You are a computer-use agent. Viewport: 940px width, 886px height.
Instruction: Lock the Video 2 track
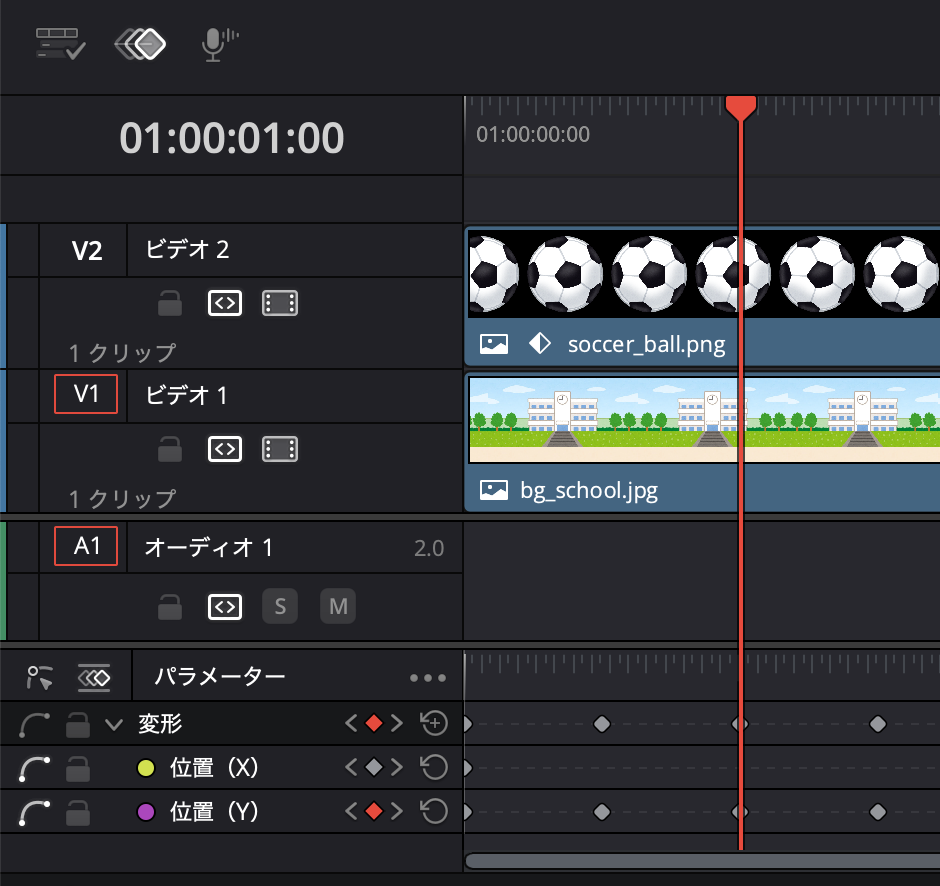[170, 303]
